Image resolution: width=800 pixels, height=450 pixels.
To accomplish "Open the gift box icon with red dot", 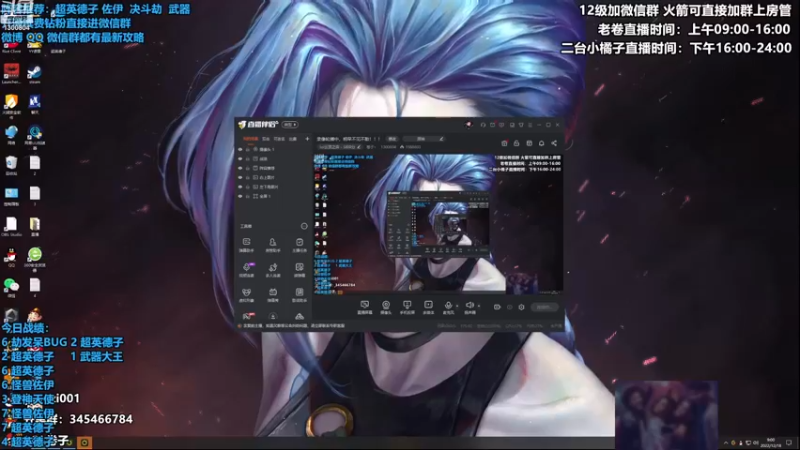I will point(504,143).
